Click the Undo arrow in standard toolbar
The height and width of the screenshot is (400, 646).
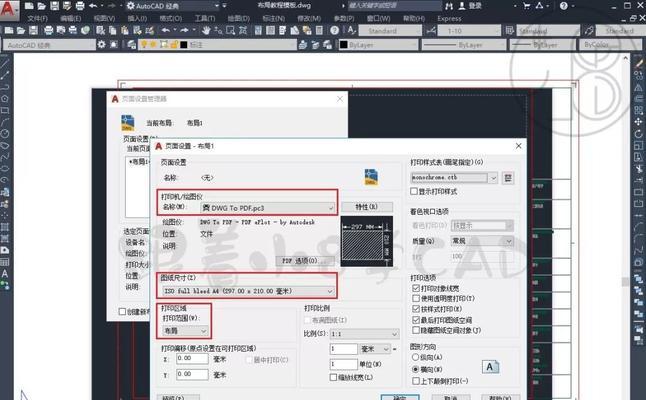166,30
